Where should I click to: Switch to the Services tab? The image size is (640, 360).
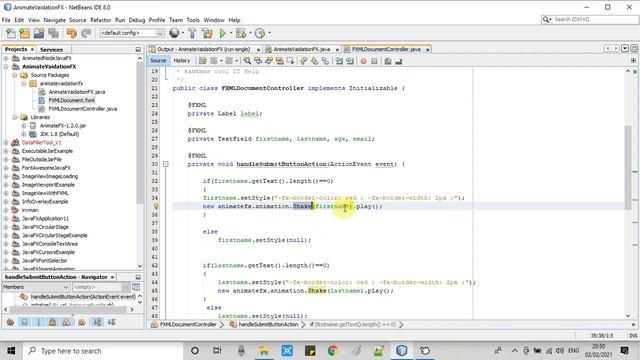tap(51, 49)
